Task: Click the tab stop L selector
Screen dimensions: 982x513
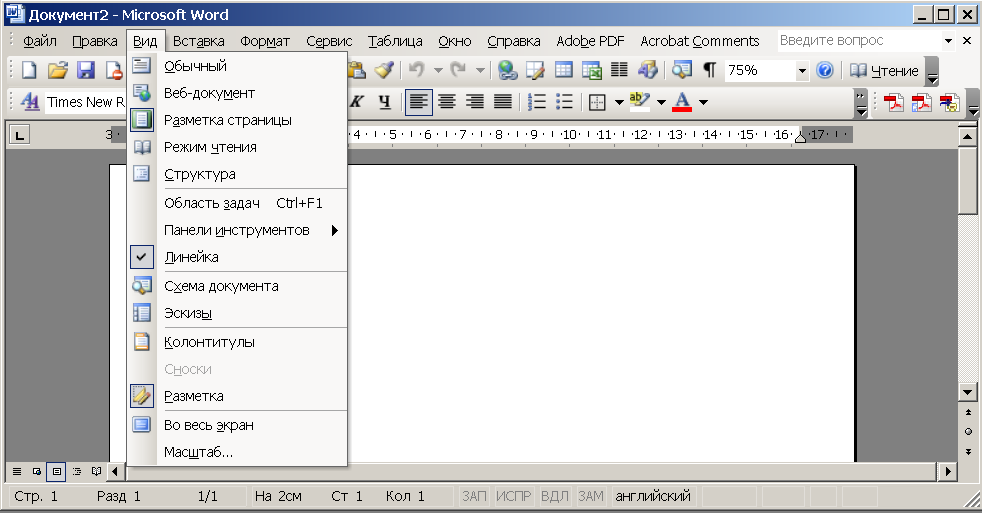Action: tap(19, 135)
